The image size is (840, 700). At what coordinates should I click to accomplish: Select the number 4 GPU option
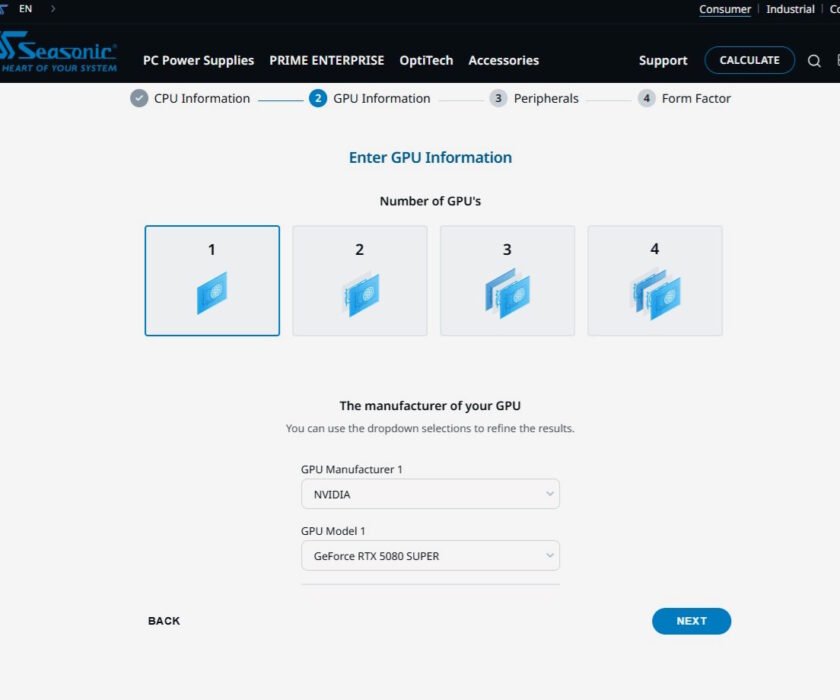pos(655,281)
